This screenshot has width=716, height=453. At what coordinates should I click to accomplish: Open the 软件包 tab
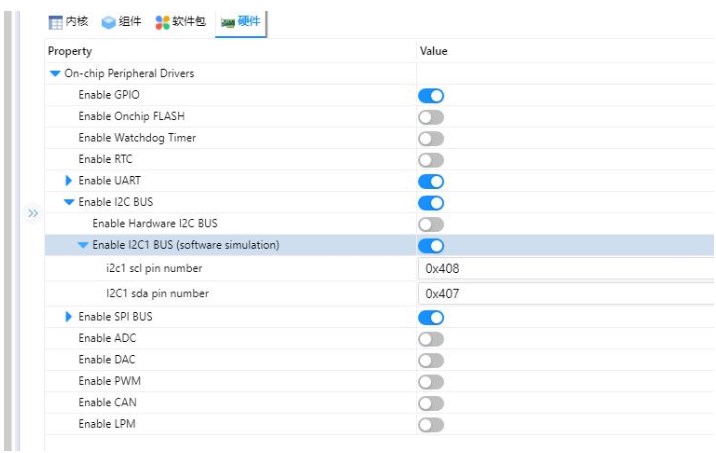tap(189, 22)
